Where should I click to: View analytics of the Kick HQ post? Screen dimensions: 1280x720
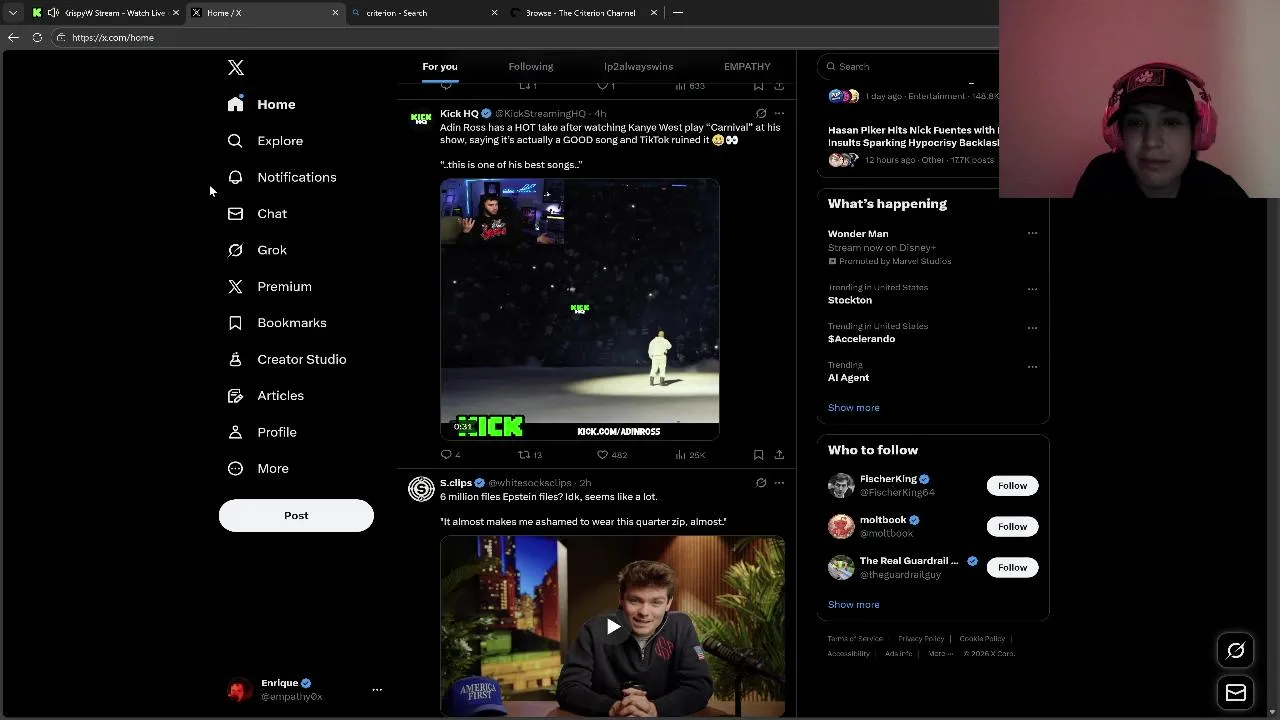tap(690, 455)
